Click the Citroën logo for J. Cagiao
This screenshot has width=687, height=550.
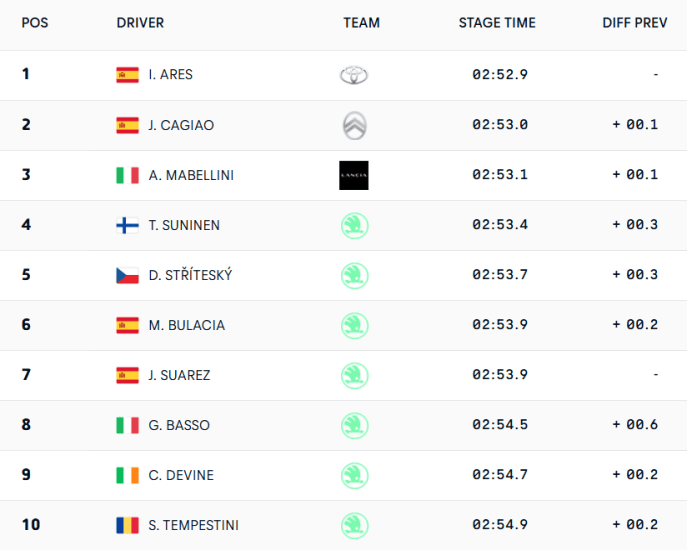click(354, 125)
